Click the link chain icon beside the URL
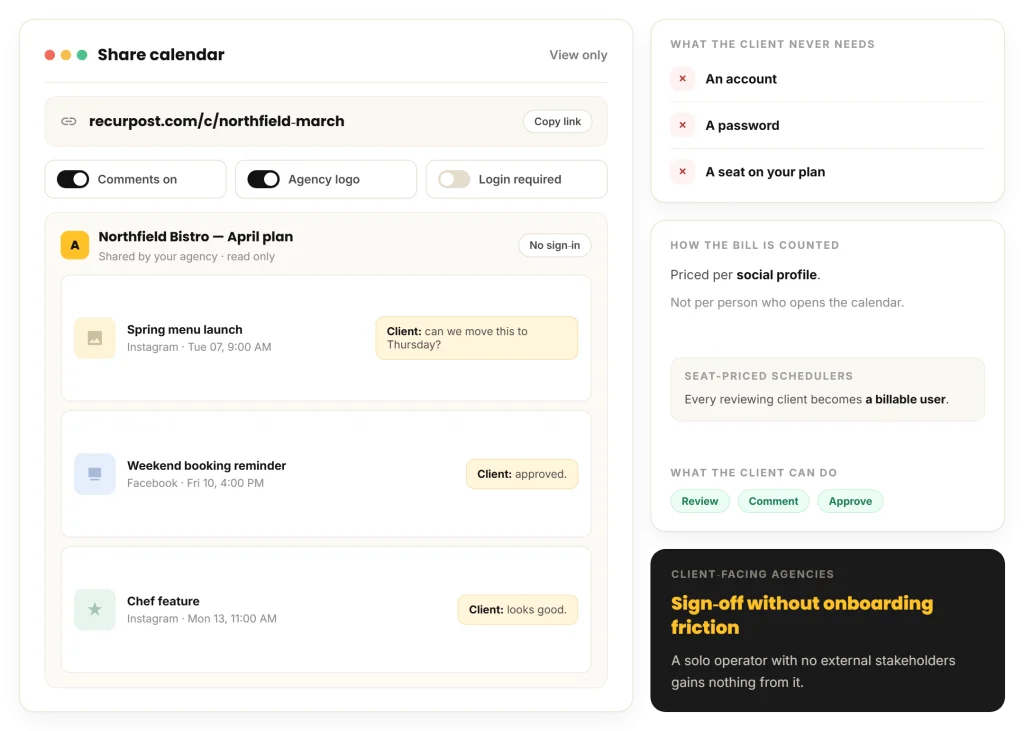Viewport: 1024px width, 731px height. (69, 122)
